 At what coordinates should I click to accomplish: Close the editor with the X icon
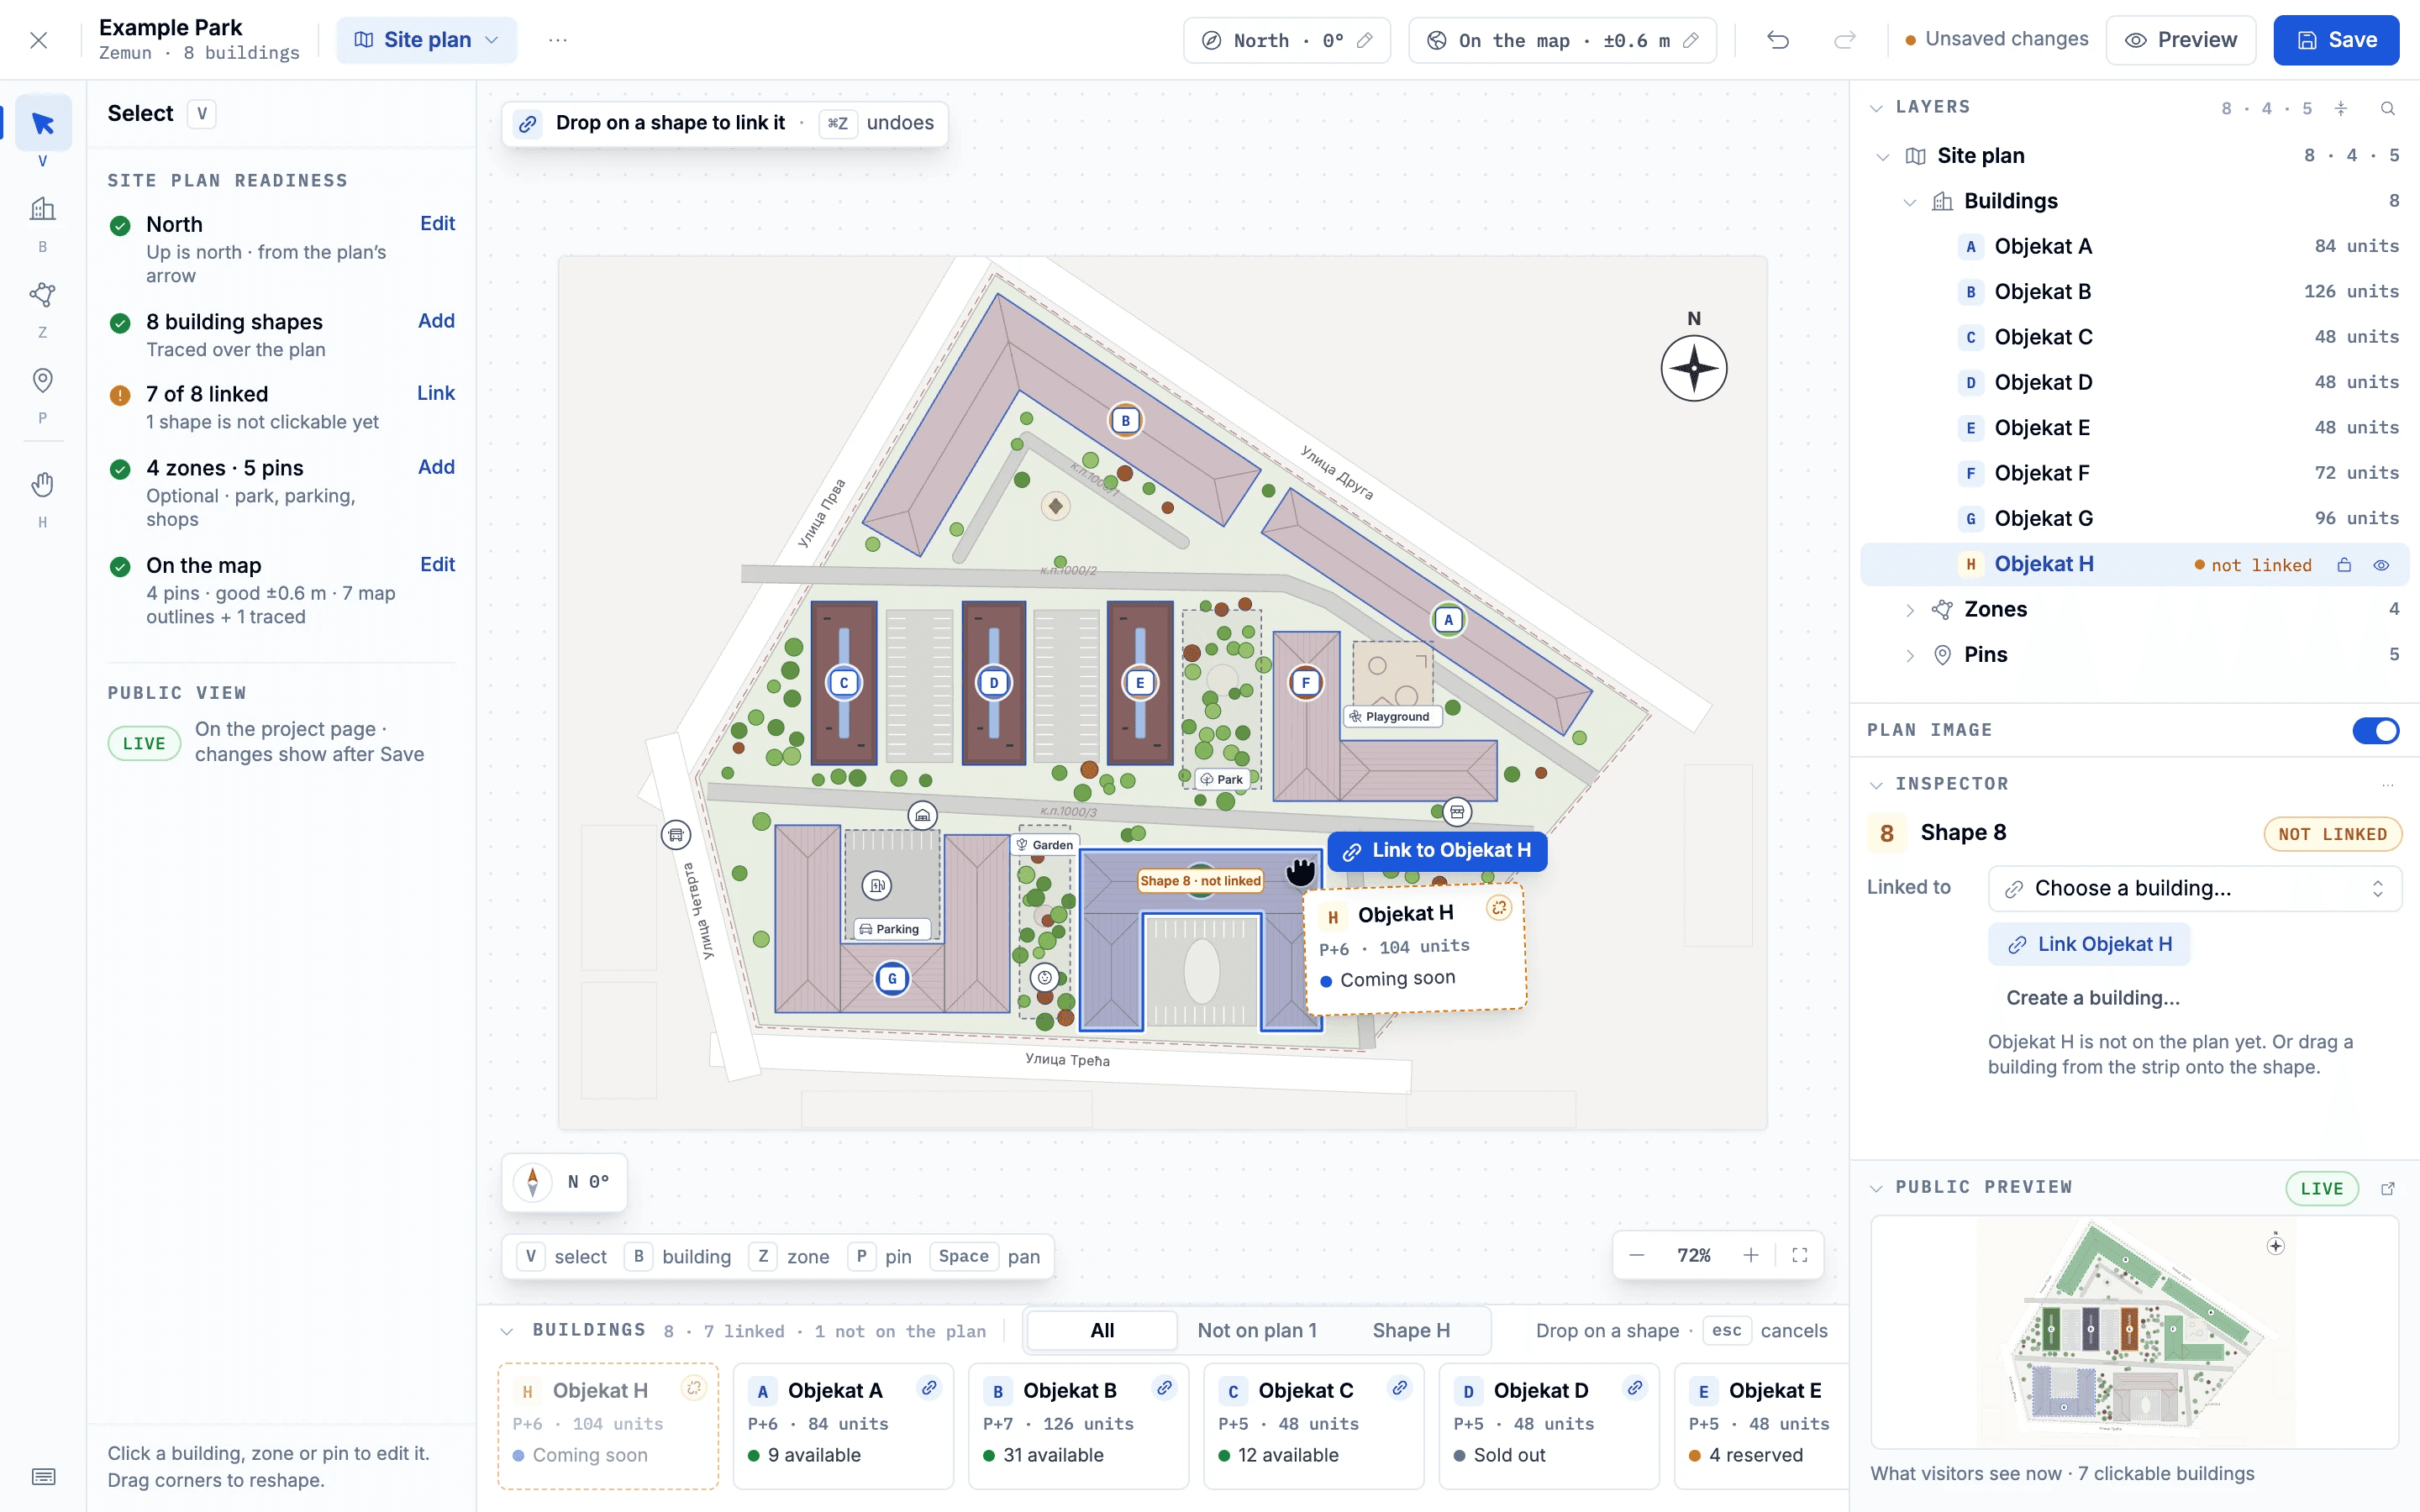(x=38, y=40)
